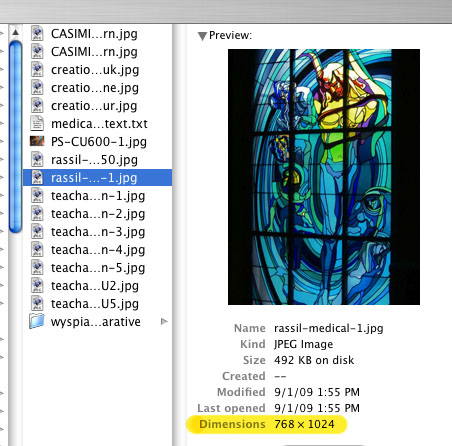
Task: Select teacha...U5.jpg file name
Action: pos(95,304)
